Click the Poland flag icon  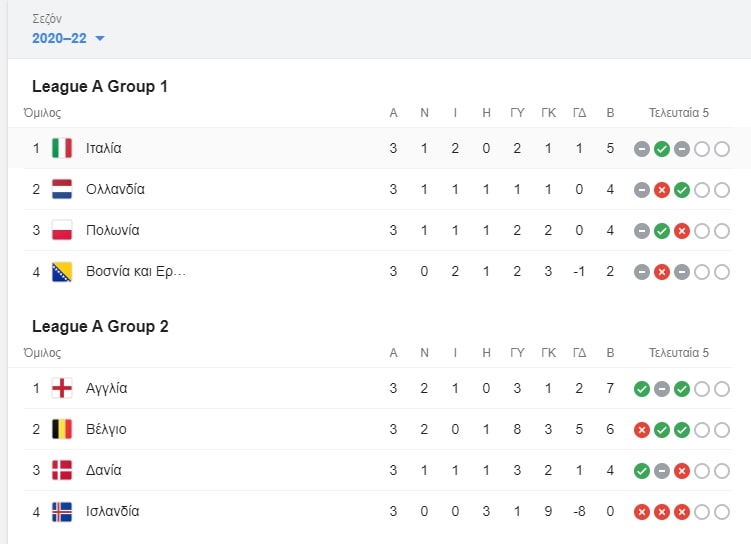coord(62,230)
